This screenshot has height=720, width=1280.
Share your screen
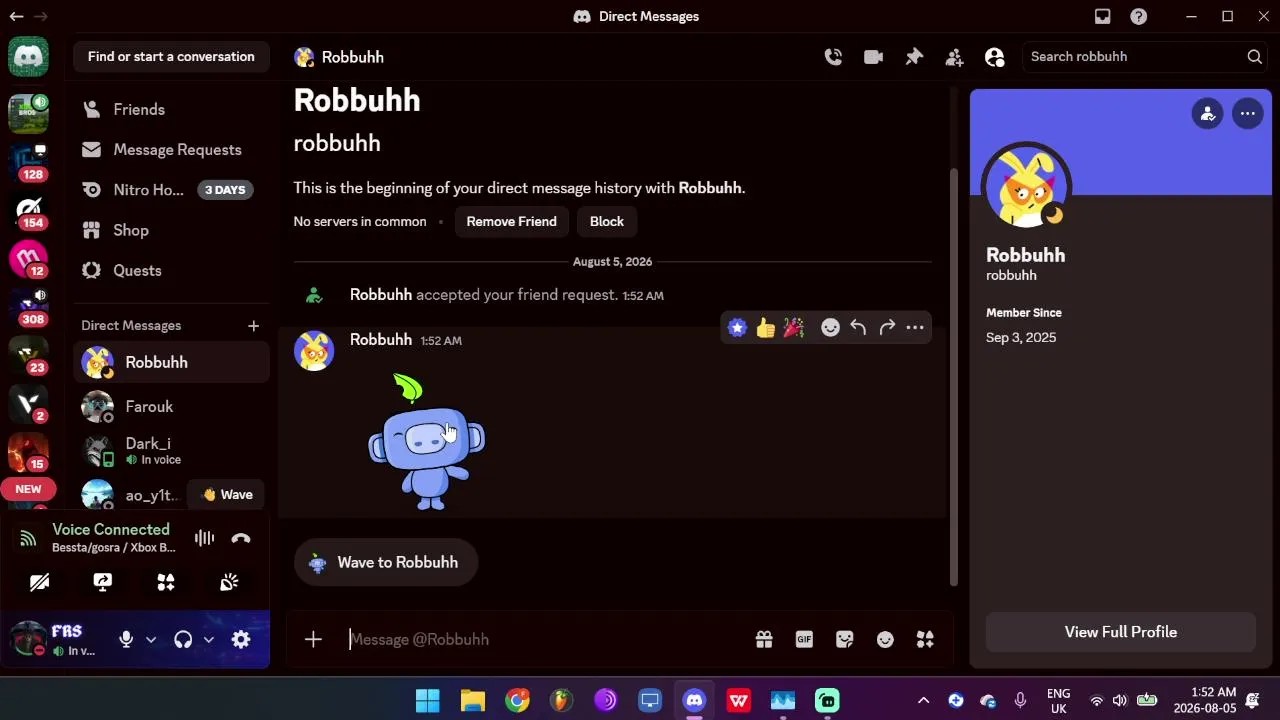point(103,582)
